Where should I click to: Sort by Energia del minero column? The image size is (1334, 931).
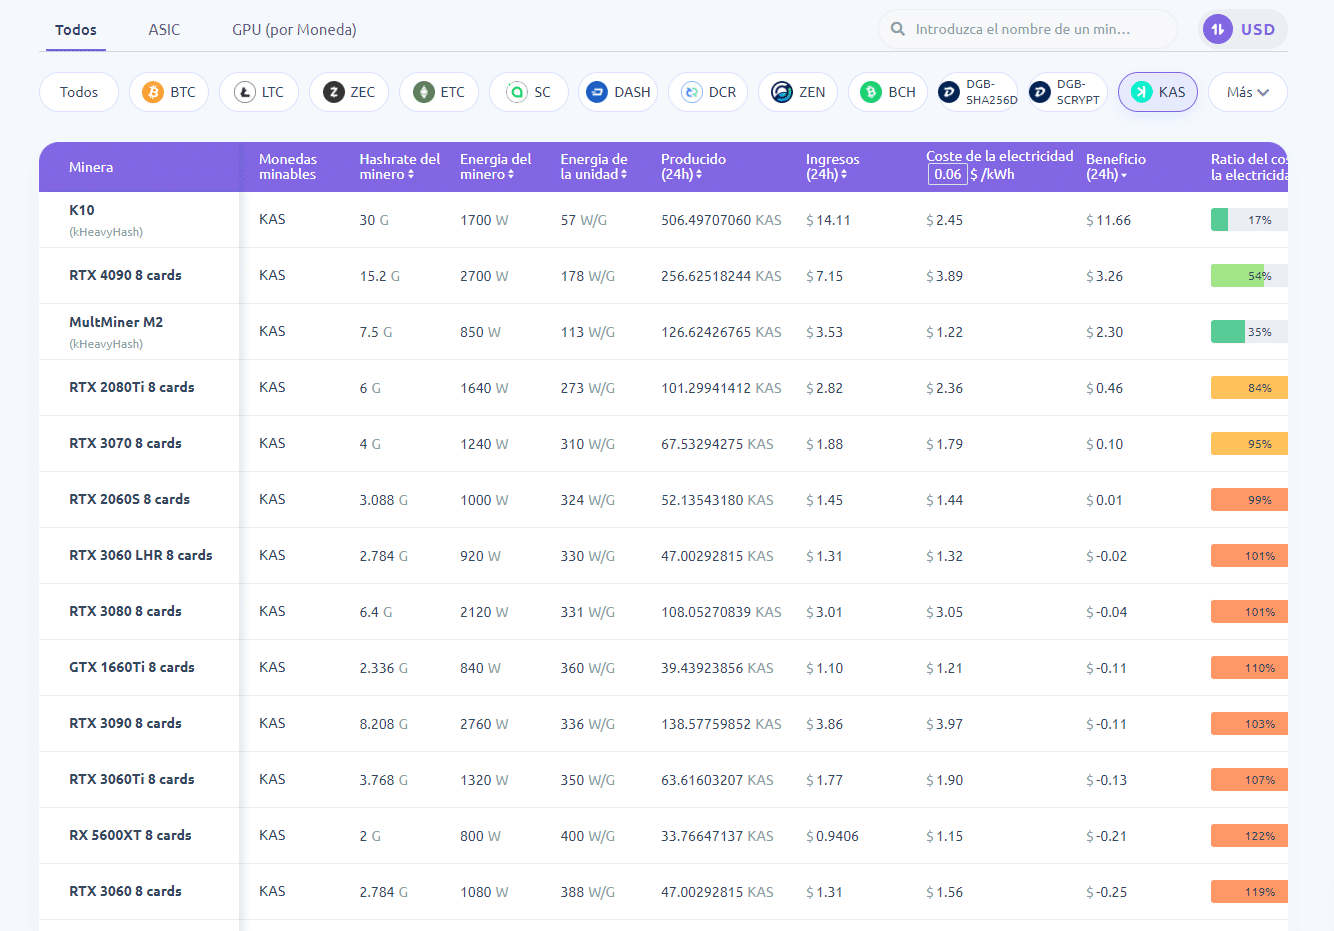(x=496, y=167)
